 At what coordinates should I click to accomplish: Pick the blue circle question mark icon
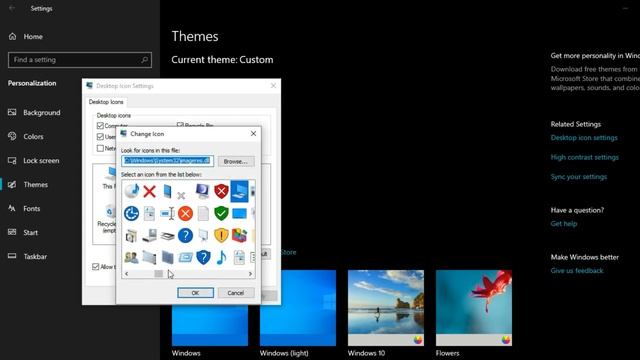click(185, 236)
